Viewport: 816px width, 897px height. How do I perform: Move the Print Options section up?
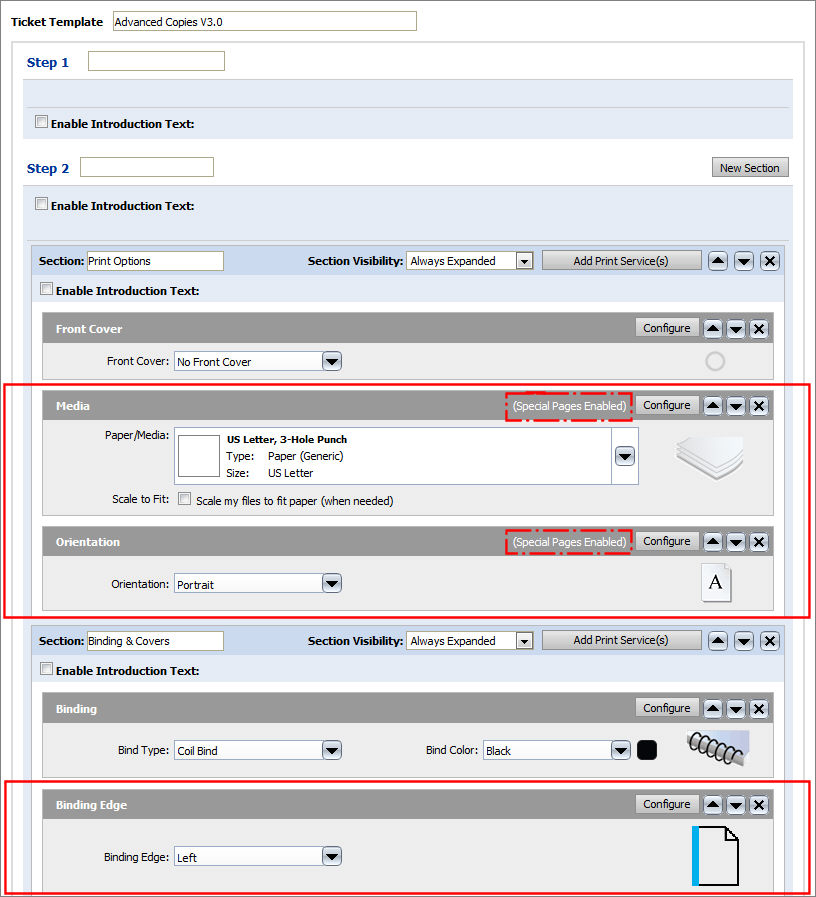717,261
